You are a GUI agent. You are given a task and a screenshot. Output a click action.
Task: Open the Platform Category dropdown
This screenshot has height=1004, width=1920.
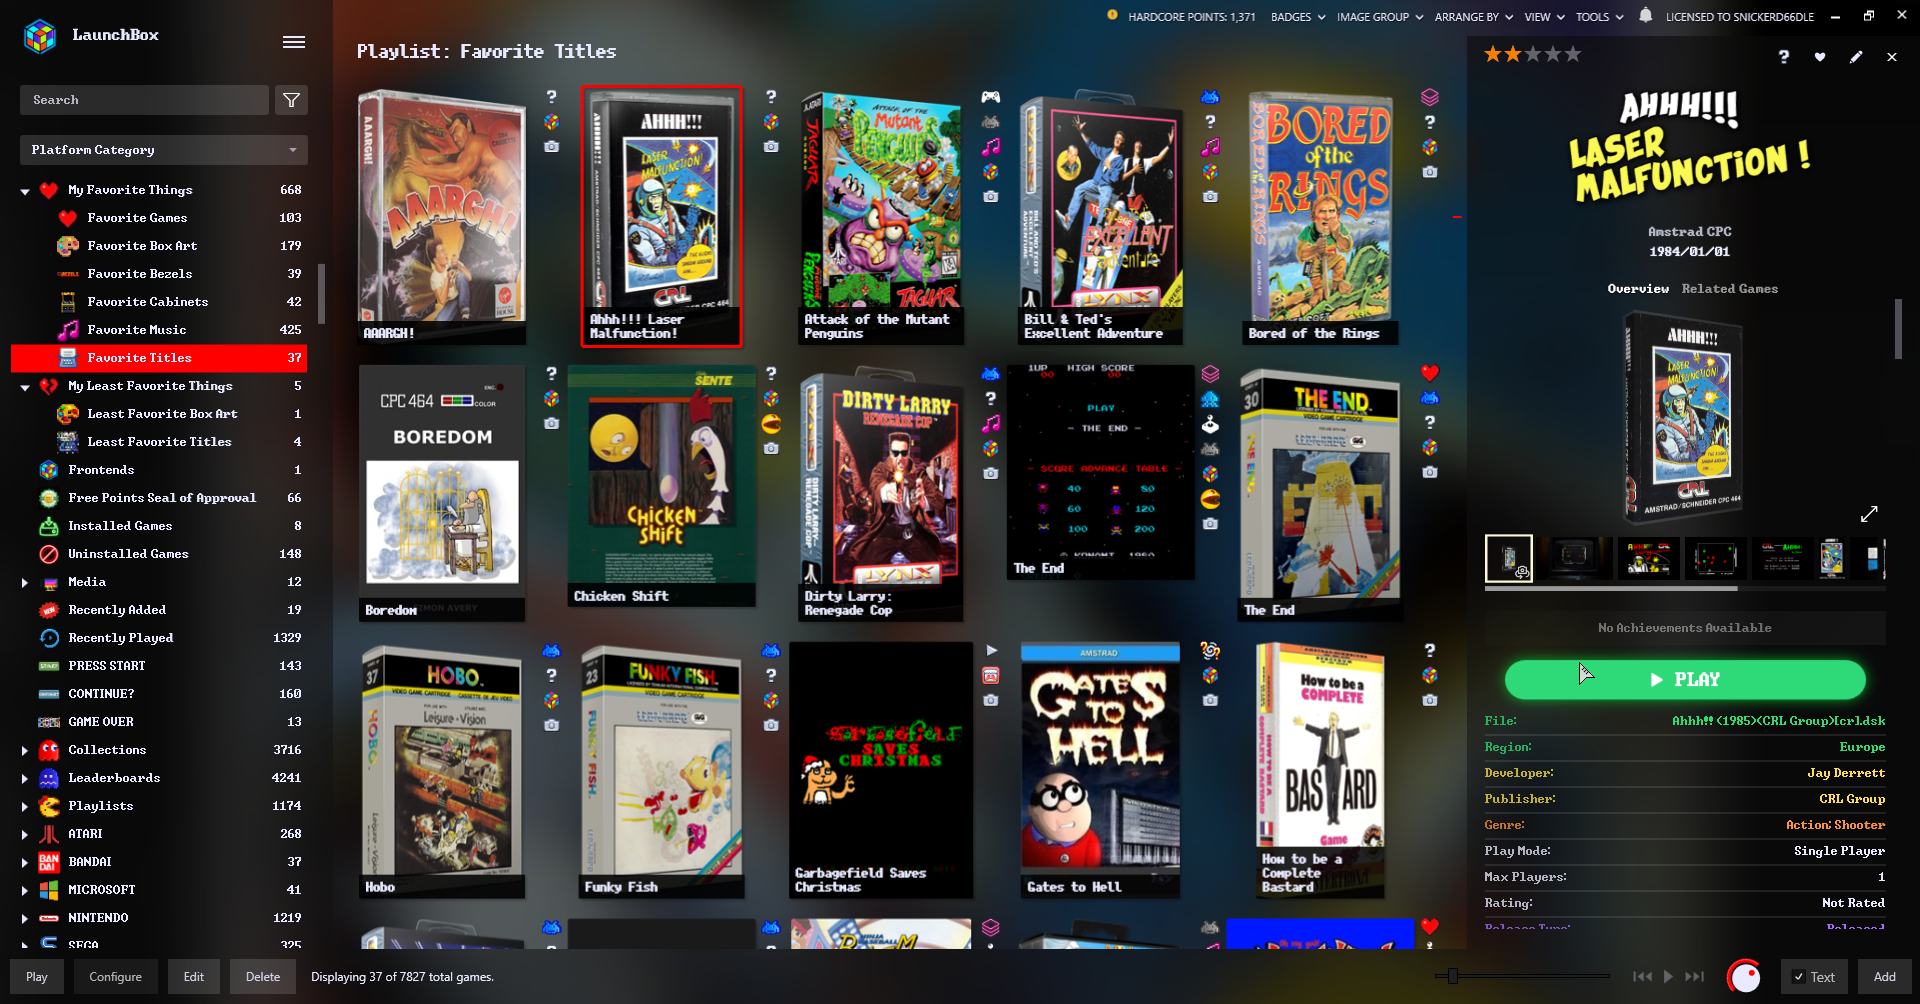[164, 150]
